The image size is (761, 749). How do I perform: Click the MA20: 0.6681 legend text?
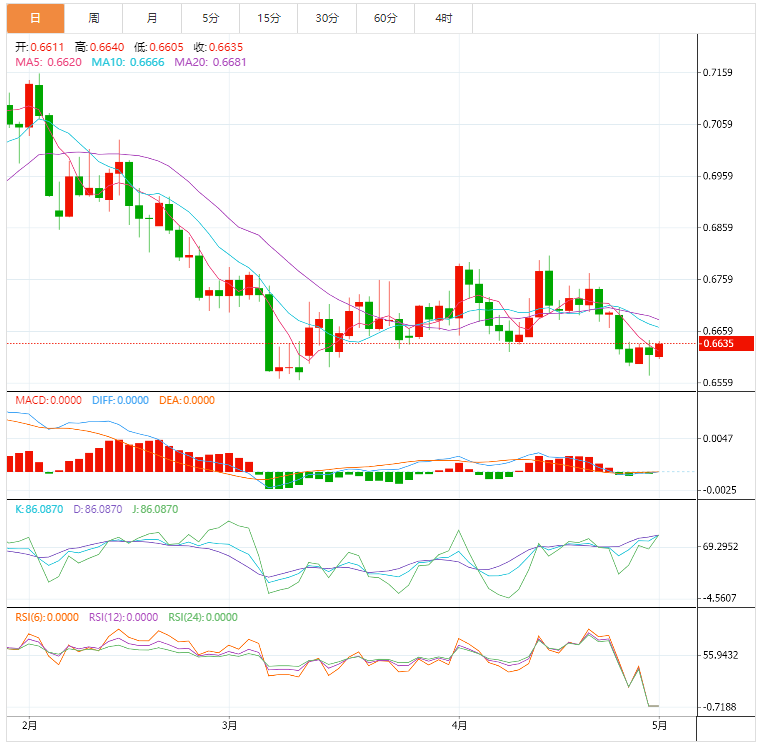coord(210,62)
